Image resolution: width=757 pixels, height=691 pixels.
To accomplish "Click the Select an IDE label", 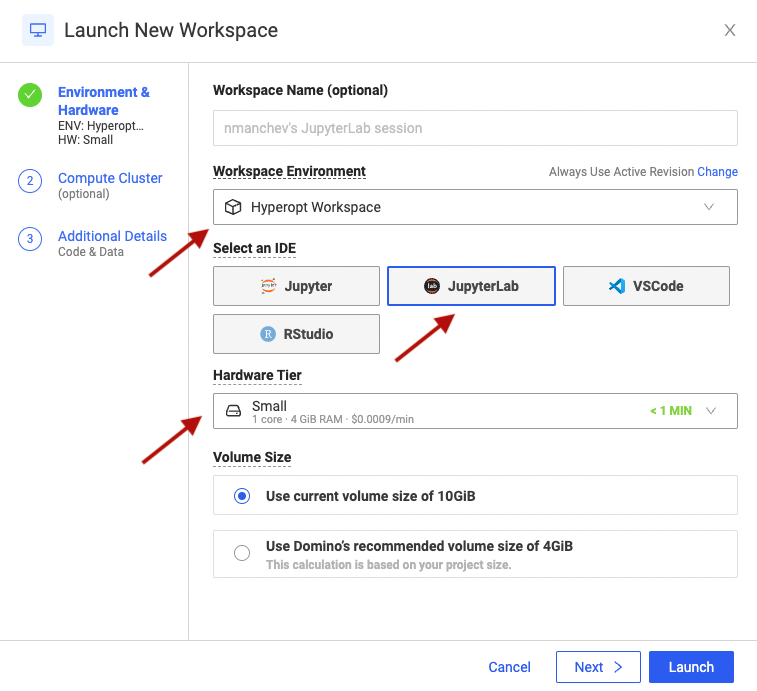I will coord(254,248).
